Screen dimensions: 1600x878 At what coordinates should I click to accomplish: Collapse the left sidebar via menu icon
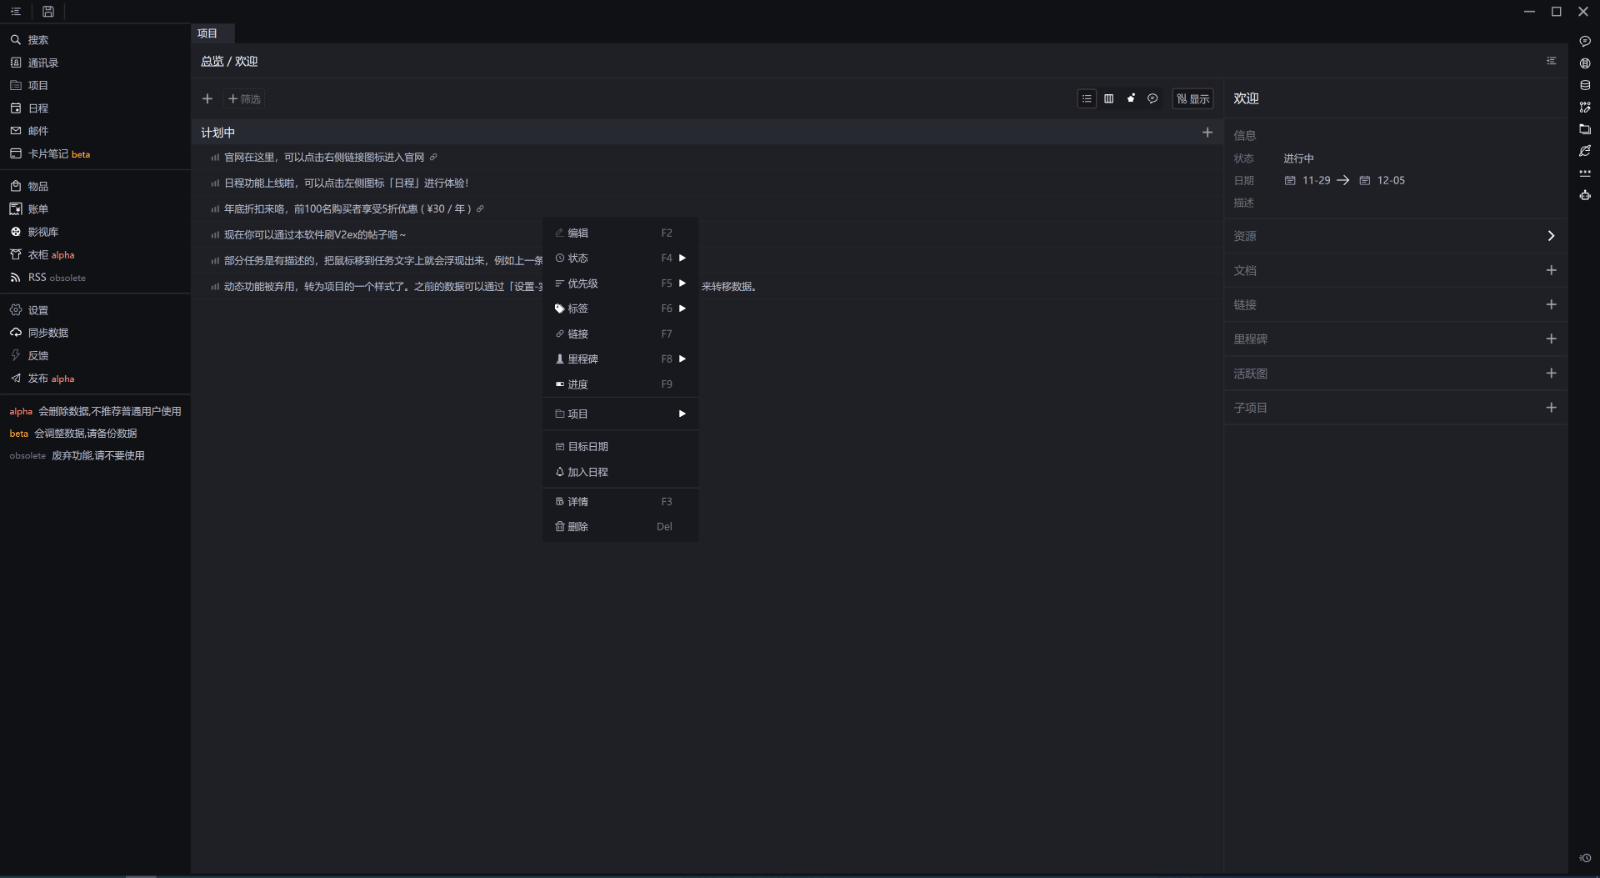click(16, 12)
